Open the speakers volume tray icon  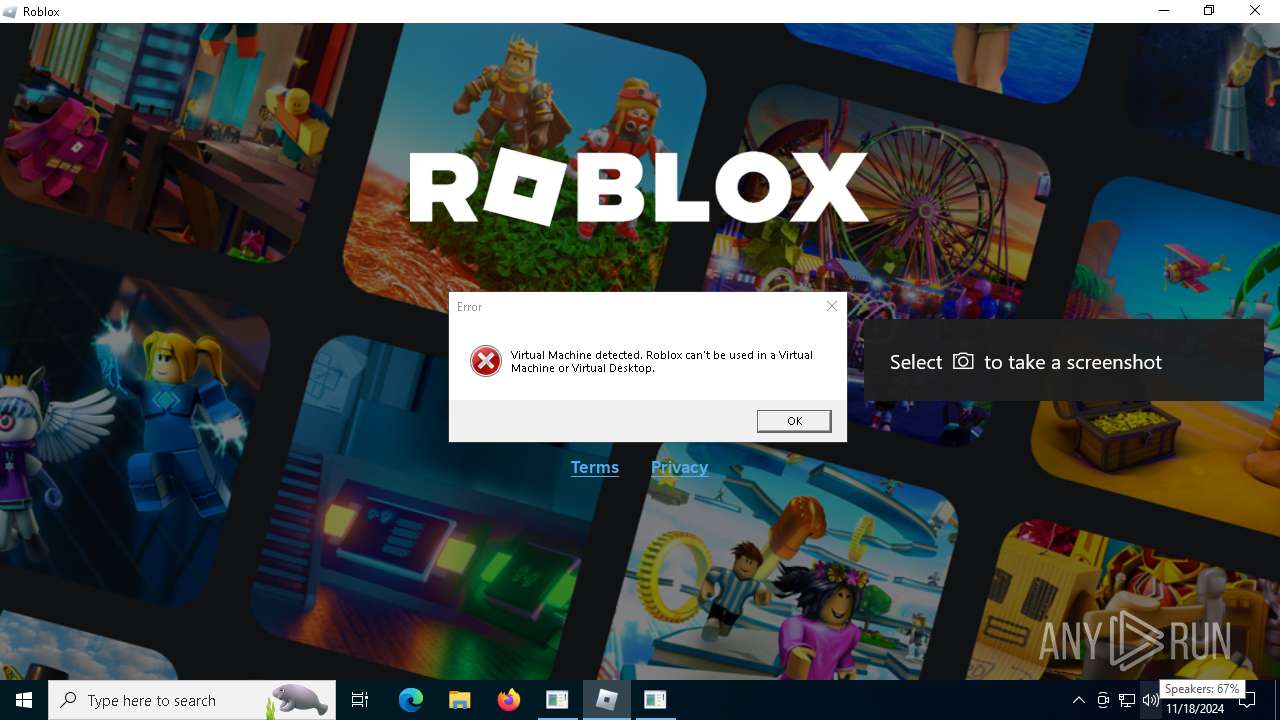[x=1151, y=700]
